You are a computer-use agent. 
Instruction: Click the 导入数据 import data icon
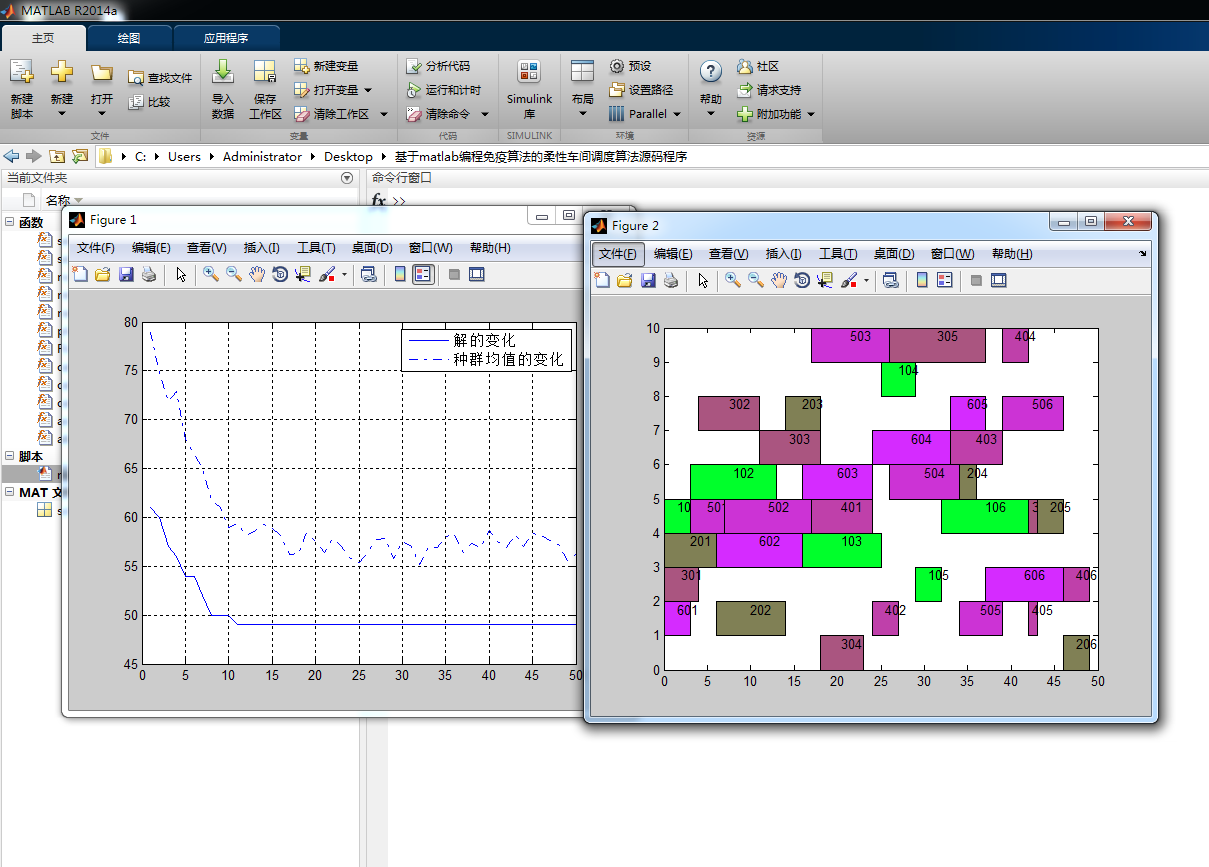click(x=223, y=72)
